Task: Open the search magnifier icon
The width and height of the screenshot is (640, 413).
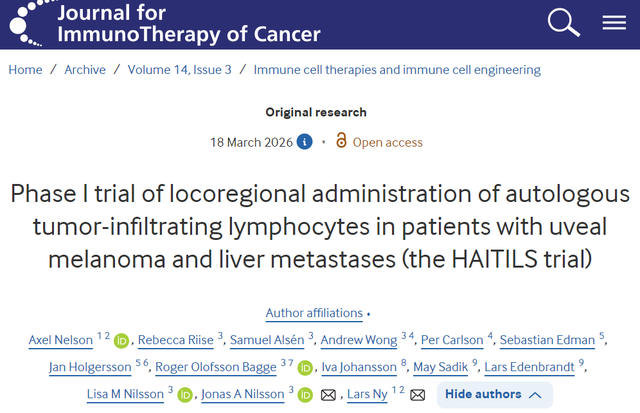Action: [x=564, y=24]
